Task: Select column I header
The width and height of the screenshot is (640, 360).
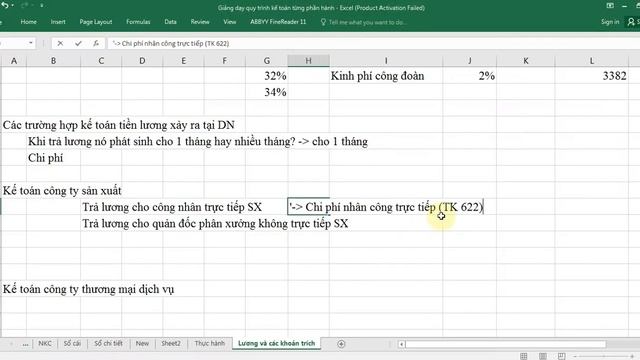Action: (386, 61)
